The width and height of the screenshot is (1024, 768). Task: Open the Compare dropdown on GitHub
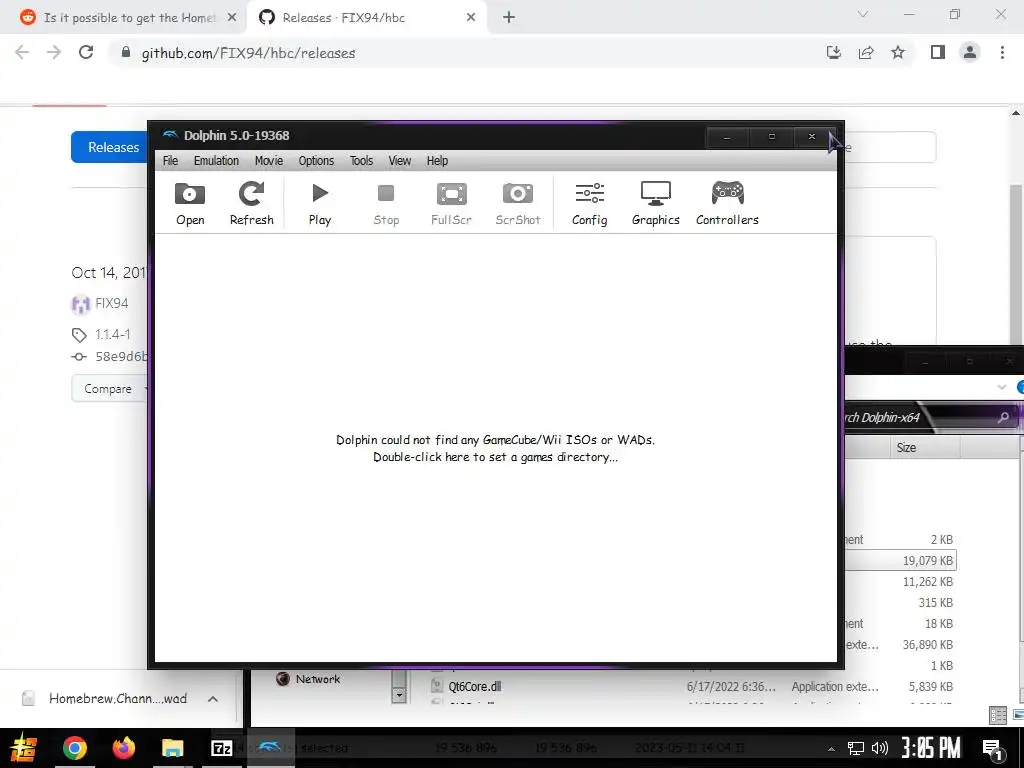(110, 389)
